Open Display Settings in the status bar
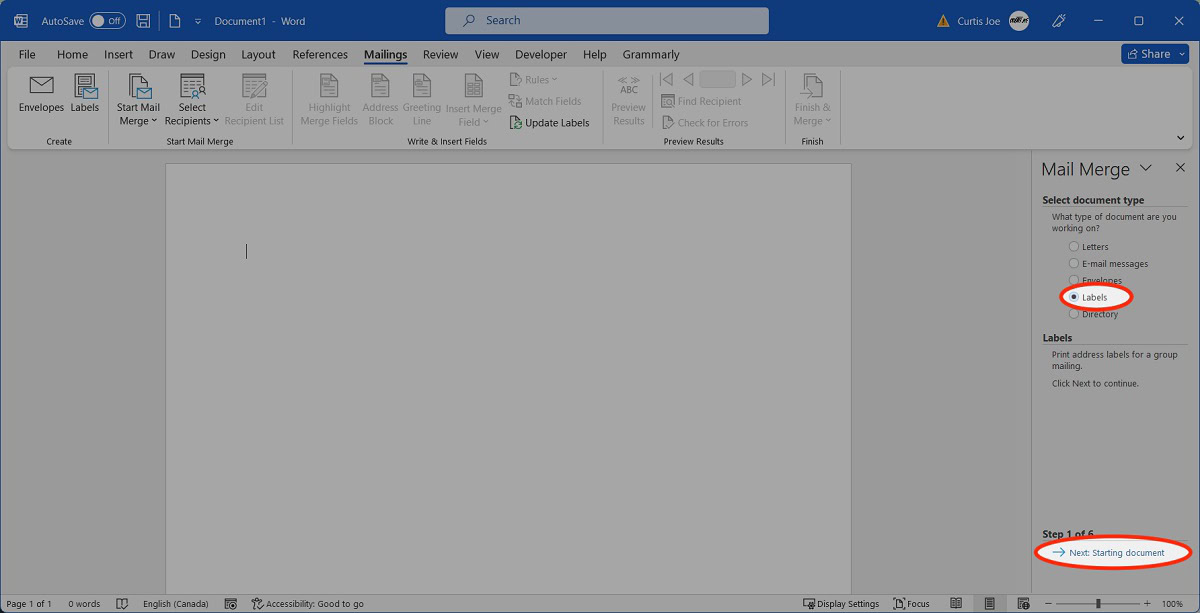This screenshot has height=613, width=1200. coord(841,604)
